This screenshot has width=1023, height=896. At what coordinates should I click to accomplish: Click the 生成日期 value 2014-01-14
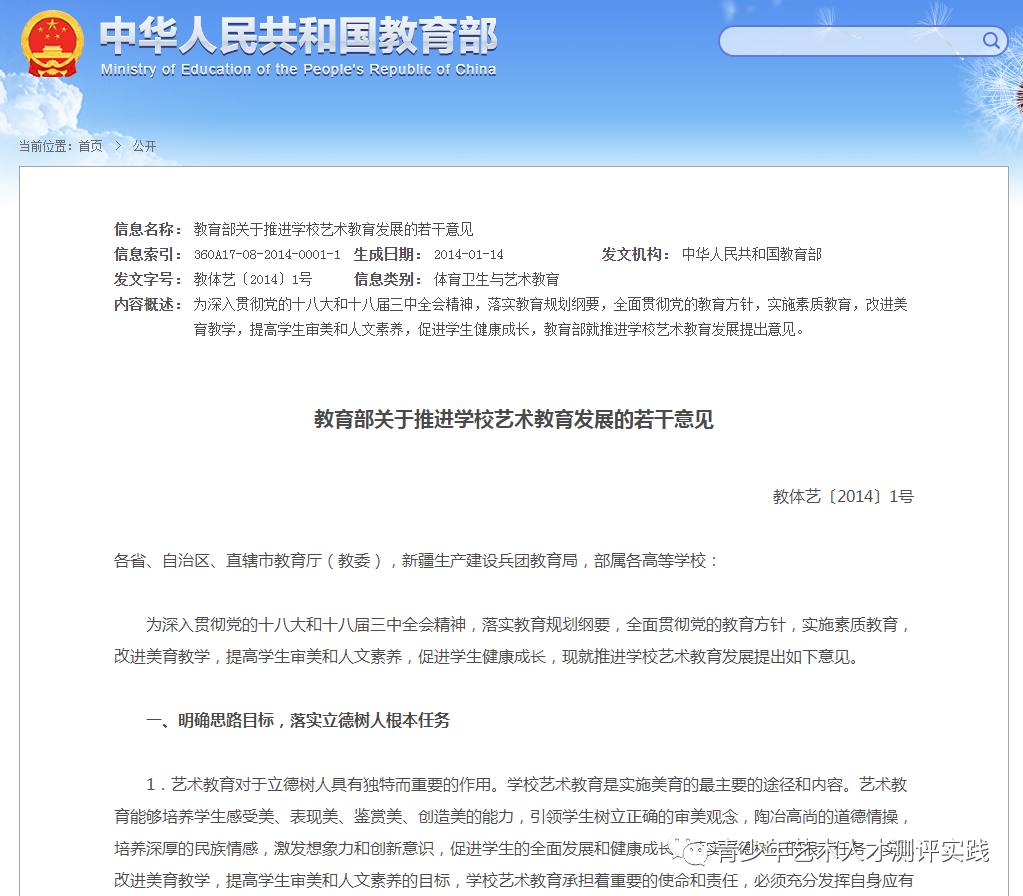(x=467, y=254)
